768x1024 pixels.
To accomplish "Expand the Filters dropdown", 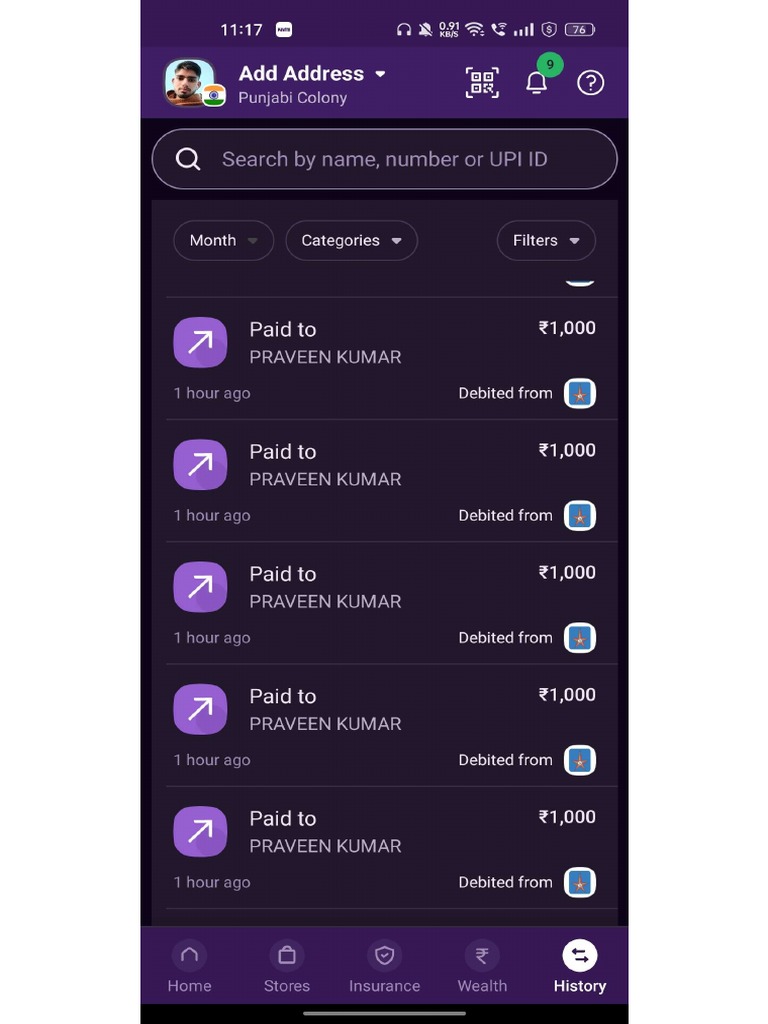I will click(546, 241).
